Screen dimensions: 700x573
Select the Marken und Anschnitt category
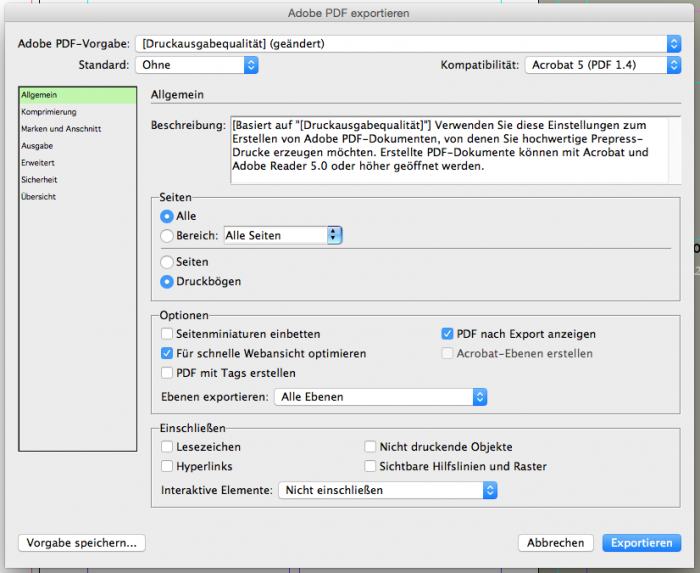tap(78, 129)
